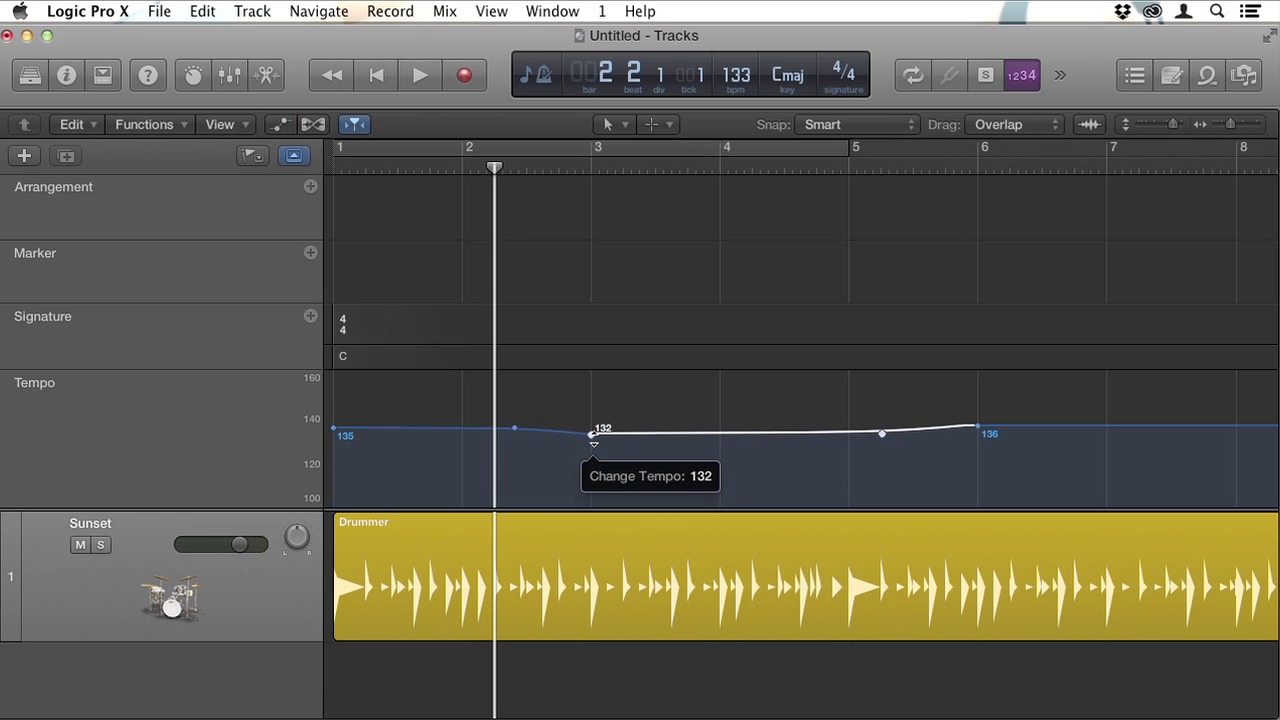Click the drum kit instrument icon

tap(171, 597)
